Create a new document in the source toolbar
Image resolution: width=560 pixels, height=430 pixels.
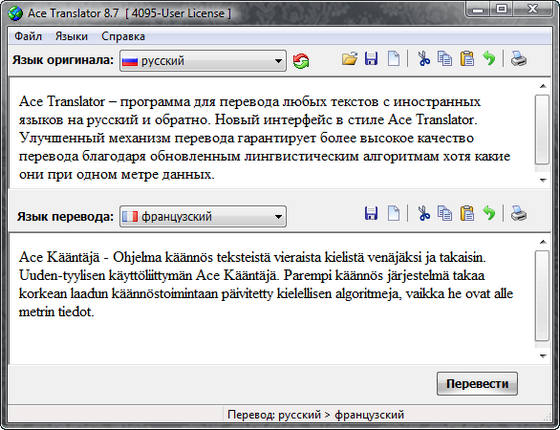(x=394, y=58)
